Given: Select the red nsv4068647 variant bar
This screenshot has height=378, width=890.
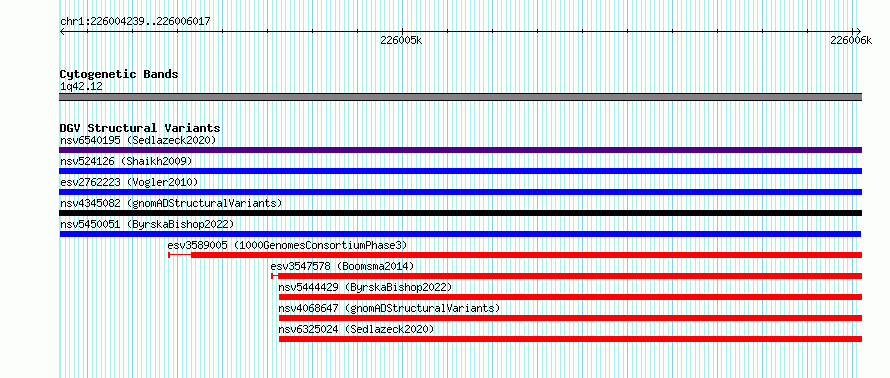Looking at the screenshot, I should 570,318.
